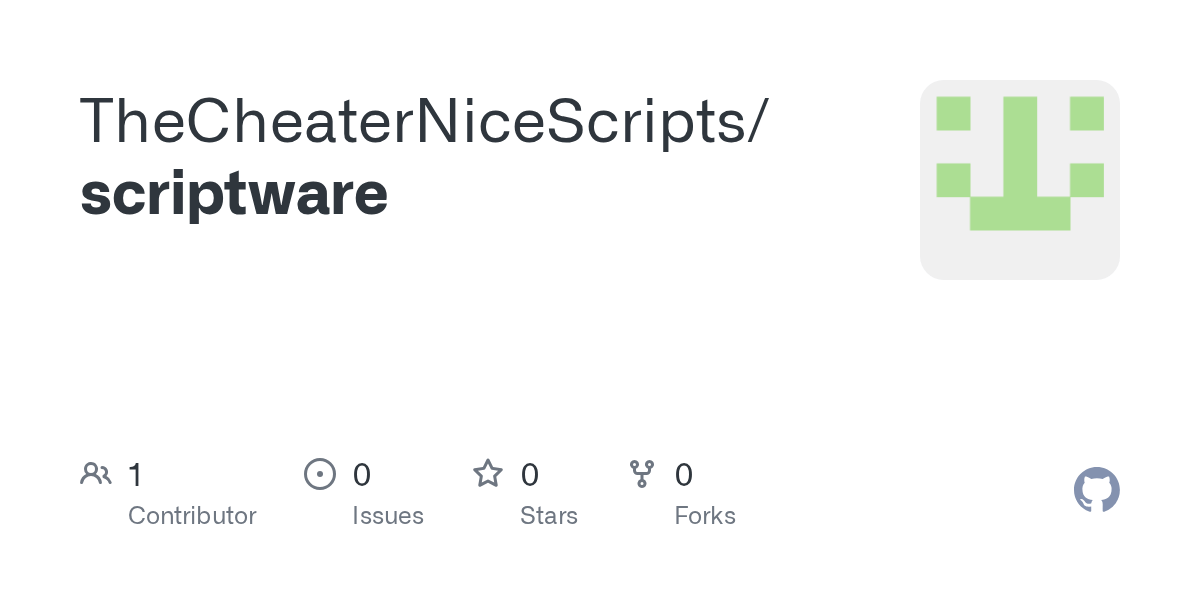The height and width of the screenshot is (600, 1200).
Task: Open the scriptware repository name
Action: [234, 193]
